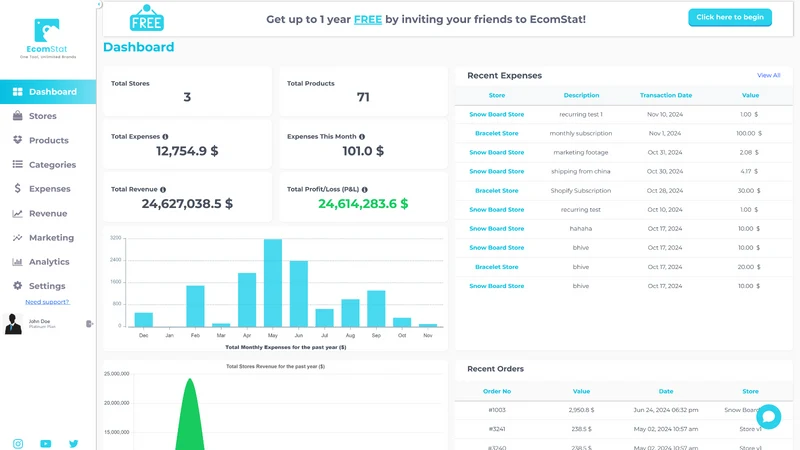This screenshot has width=800, height=450.
Task: Click the 'Click here to begin' button
Action: 730,17
